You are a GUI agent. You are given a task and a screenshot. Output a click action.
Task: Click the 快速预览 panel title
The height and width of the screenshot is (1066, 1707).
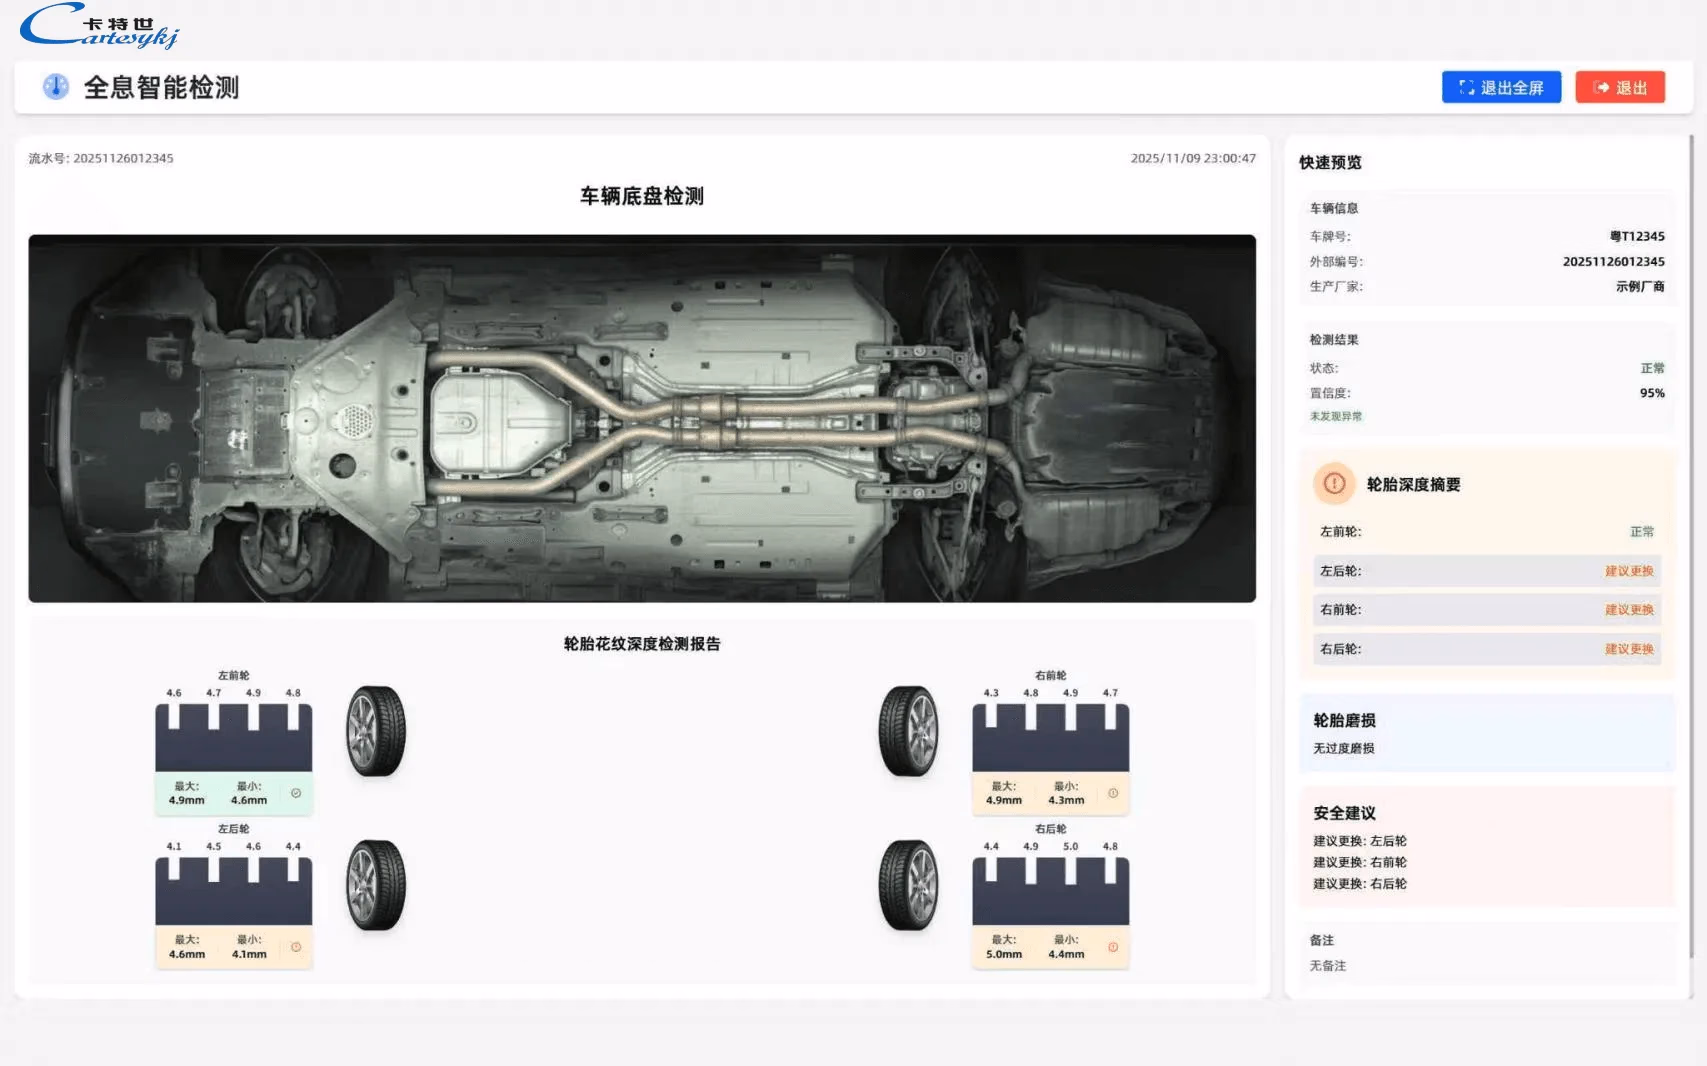click(1330, 162)
